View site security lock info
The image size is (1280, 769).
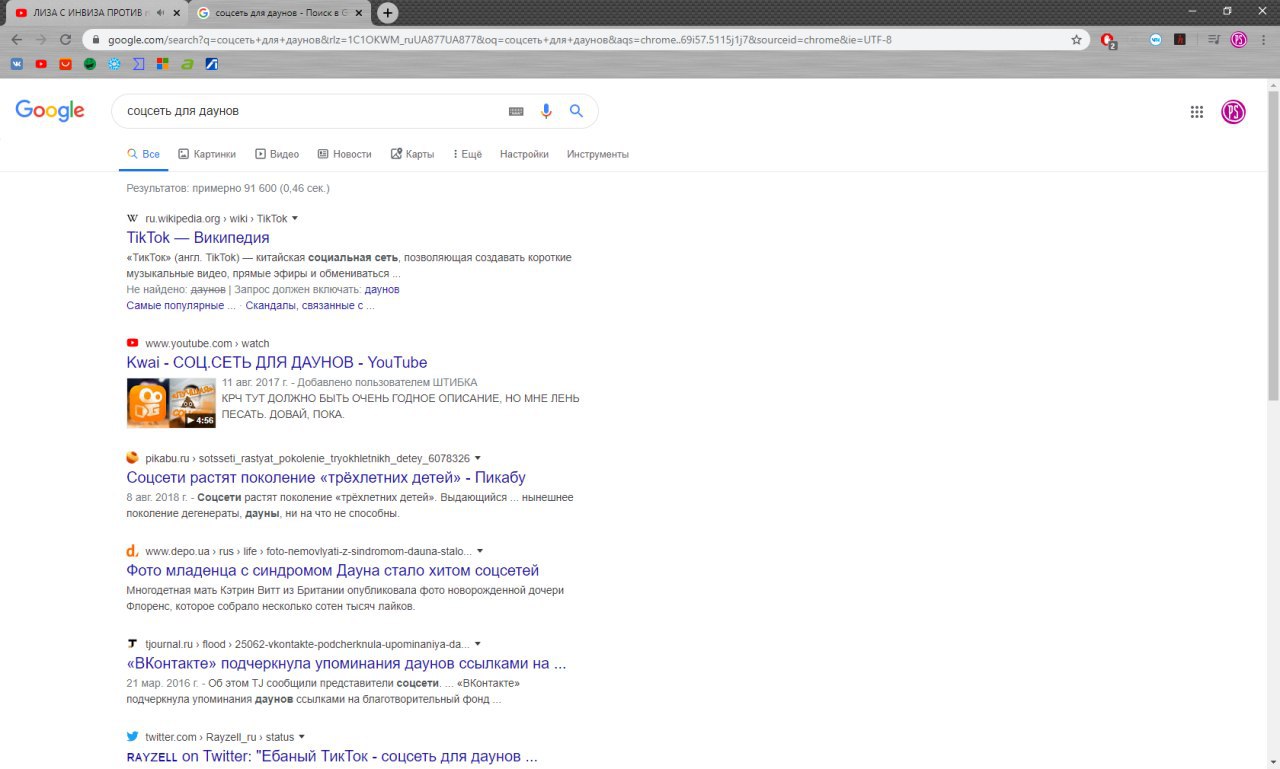coord(95,40)
